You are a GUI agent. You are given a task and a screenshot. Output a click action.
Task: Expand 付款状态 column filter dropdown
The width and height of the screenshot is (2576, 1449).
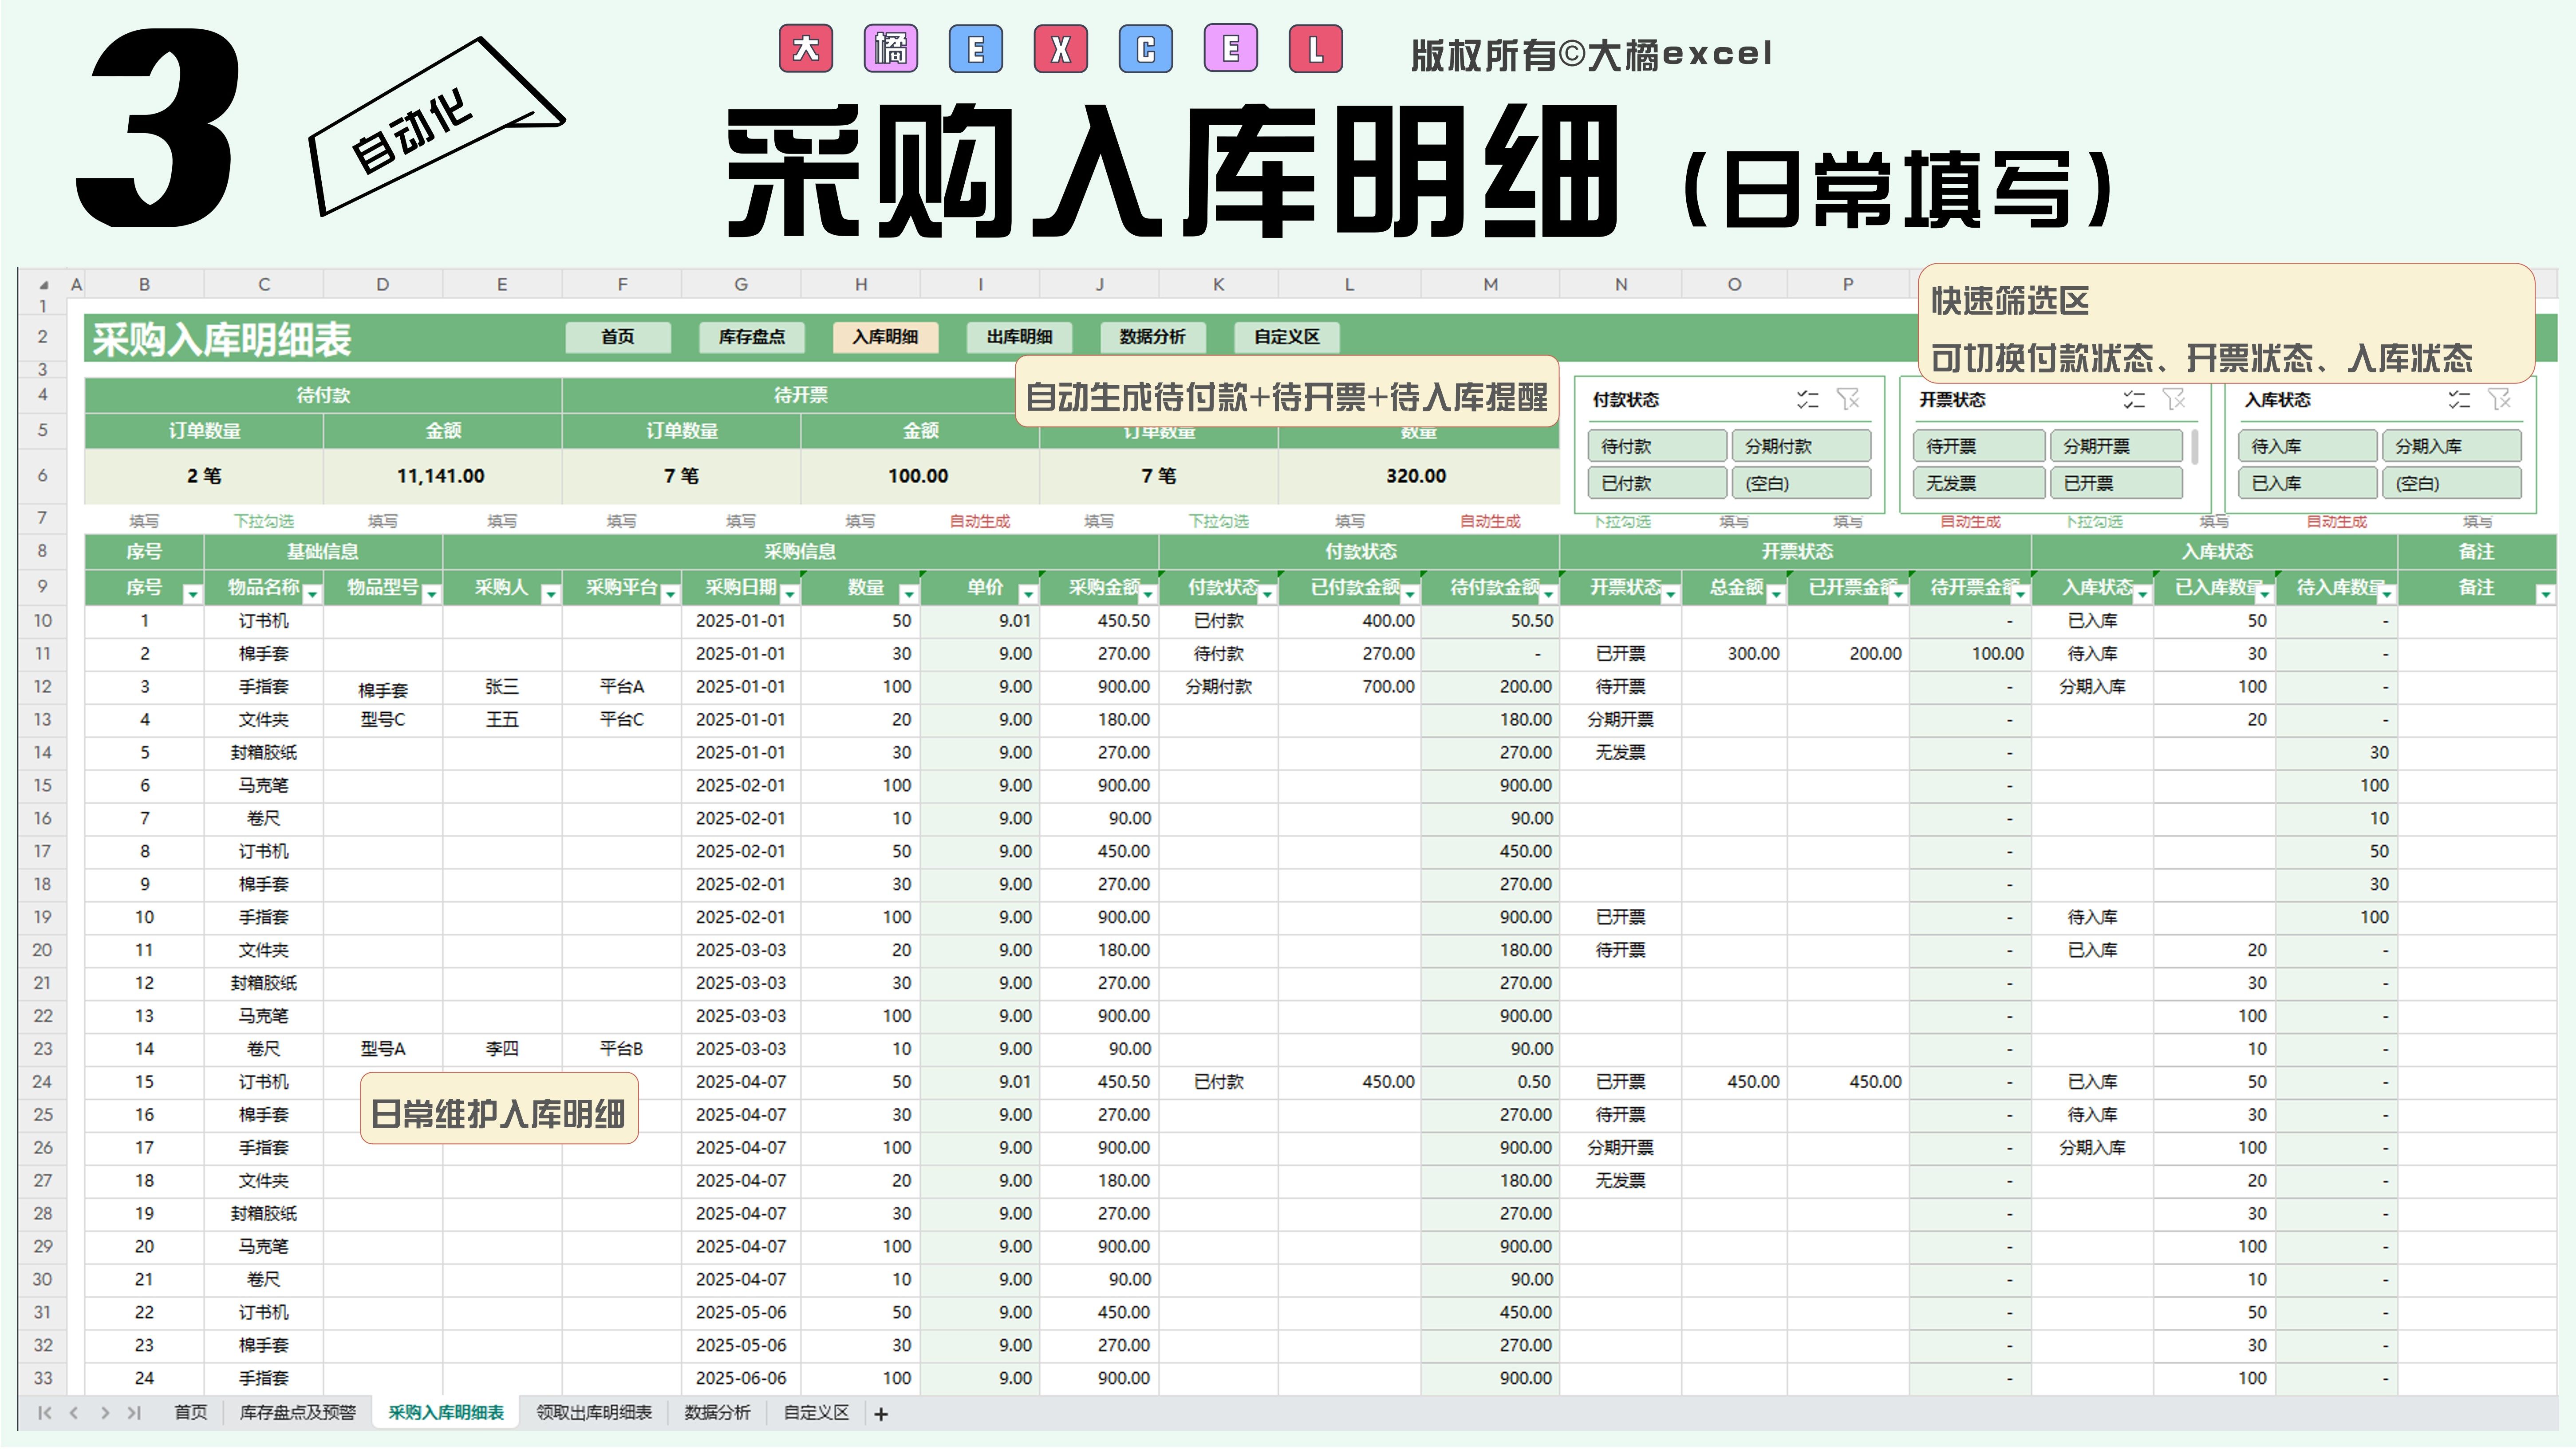[1267, 595]
